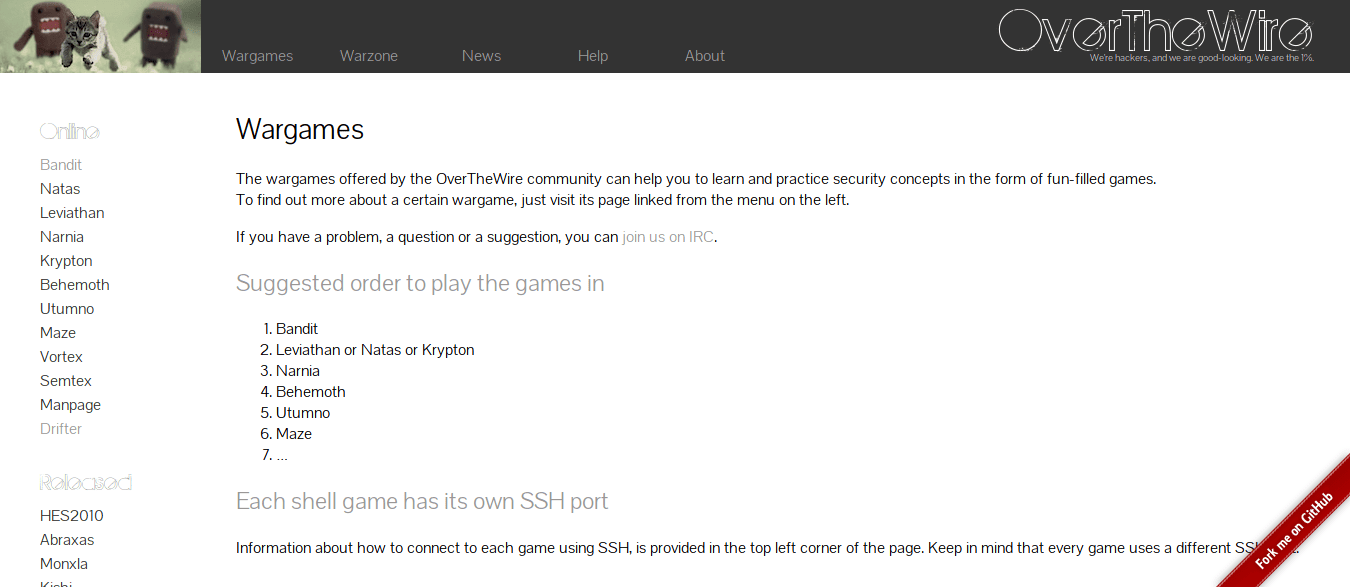Click the kitten and Domo header image
The width and height of the screenshot is (1364, 587).
click(100, 36)
